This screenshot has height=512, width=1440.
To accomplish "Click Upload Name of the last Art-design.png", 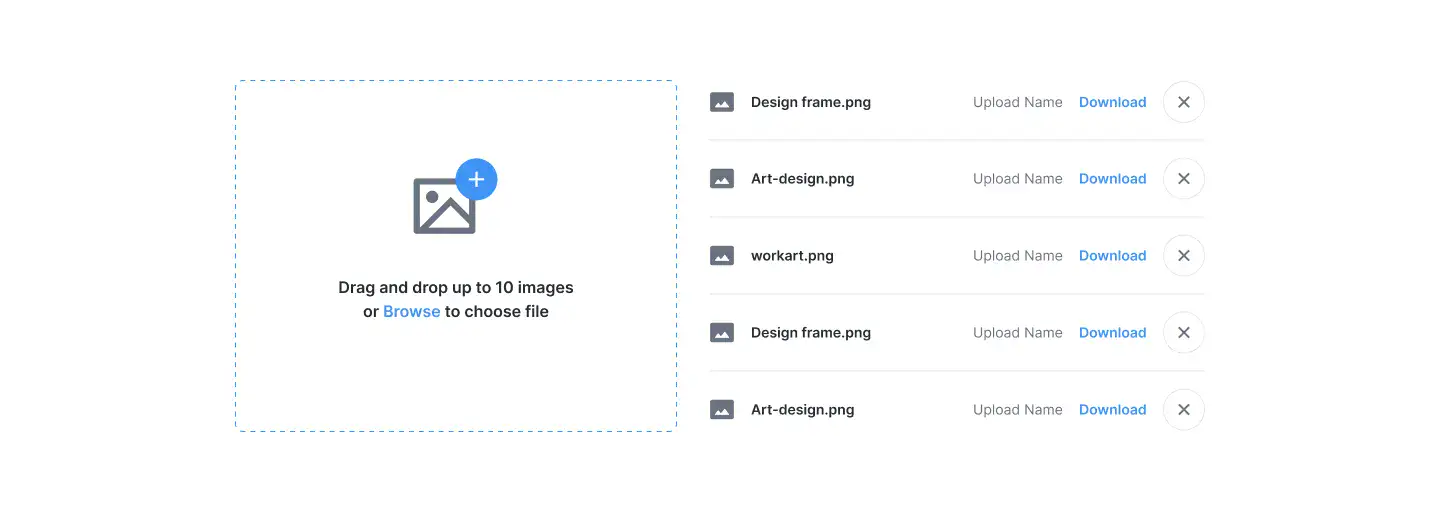I will (1018, 410).
